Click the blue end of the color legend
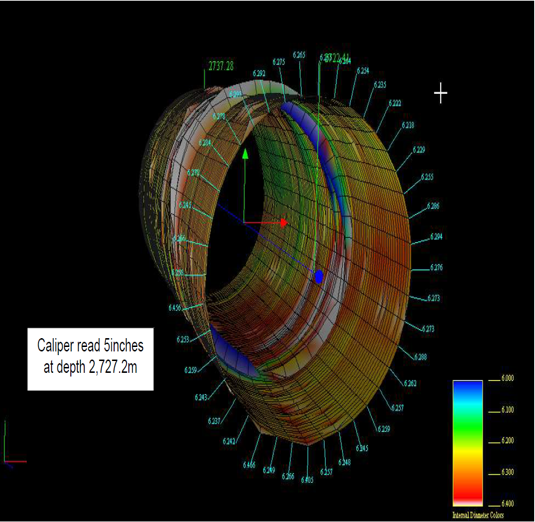 (x=468, y=387)
